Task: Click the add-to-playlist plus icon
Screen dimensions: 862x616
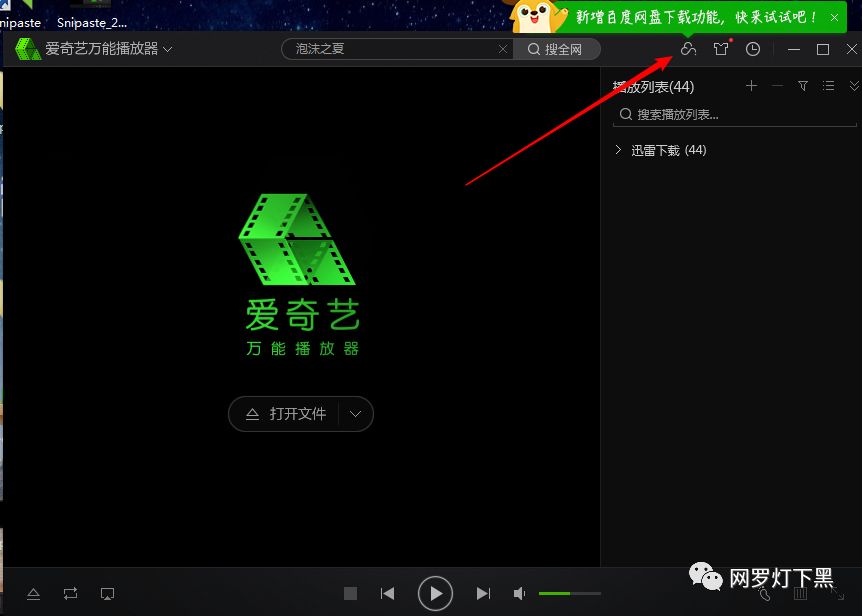Action: click(x=751, y=86)
